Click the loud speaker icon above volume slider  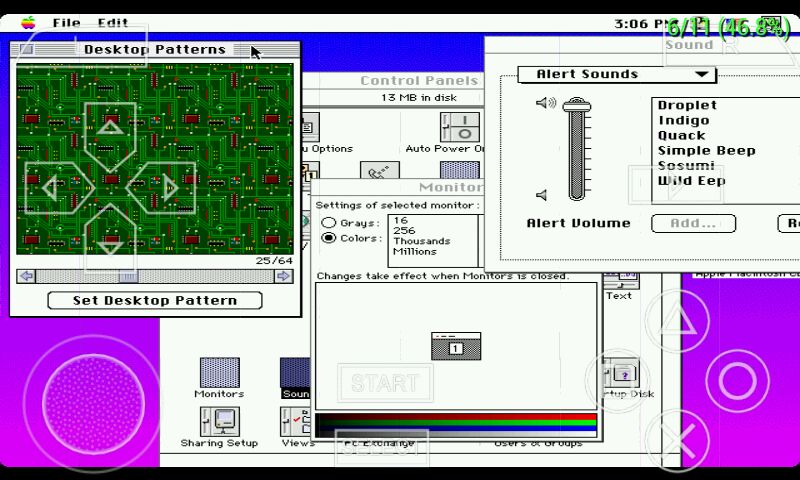(x=546, y=103)
